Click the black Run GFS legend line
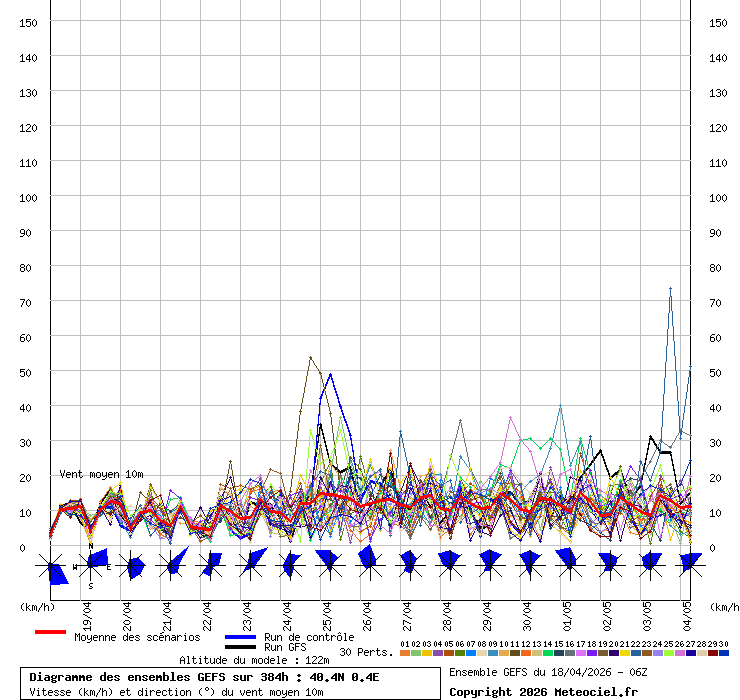 240,648
